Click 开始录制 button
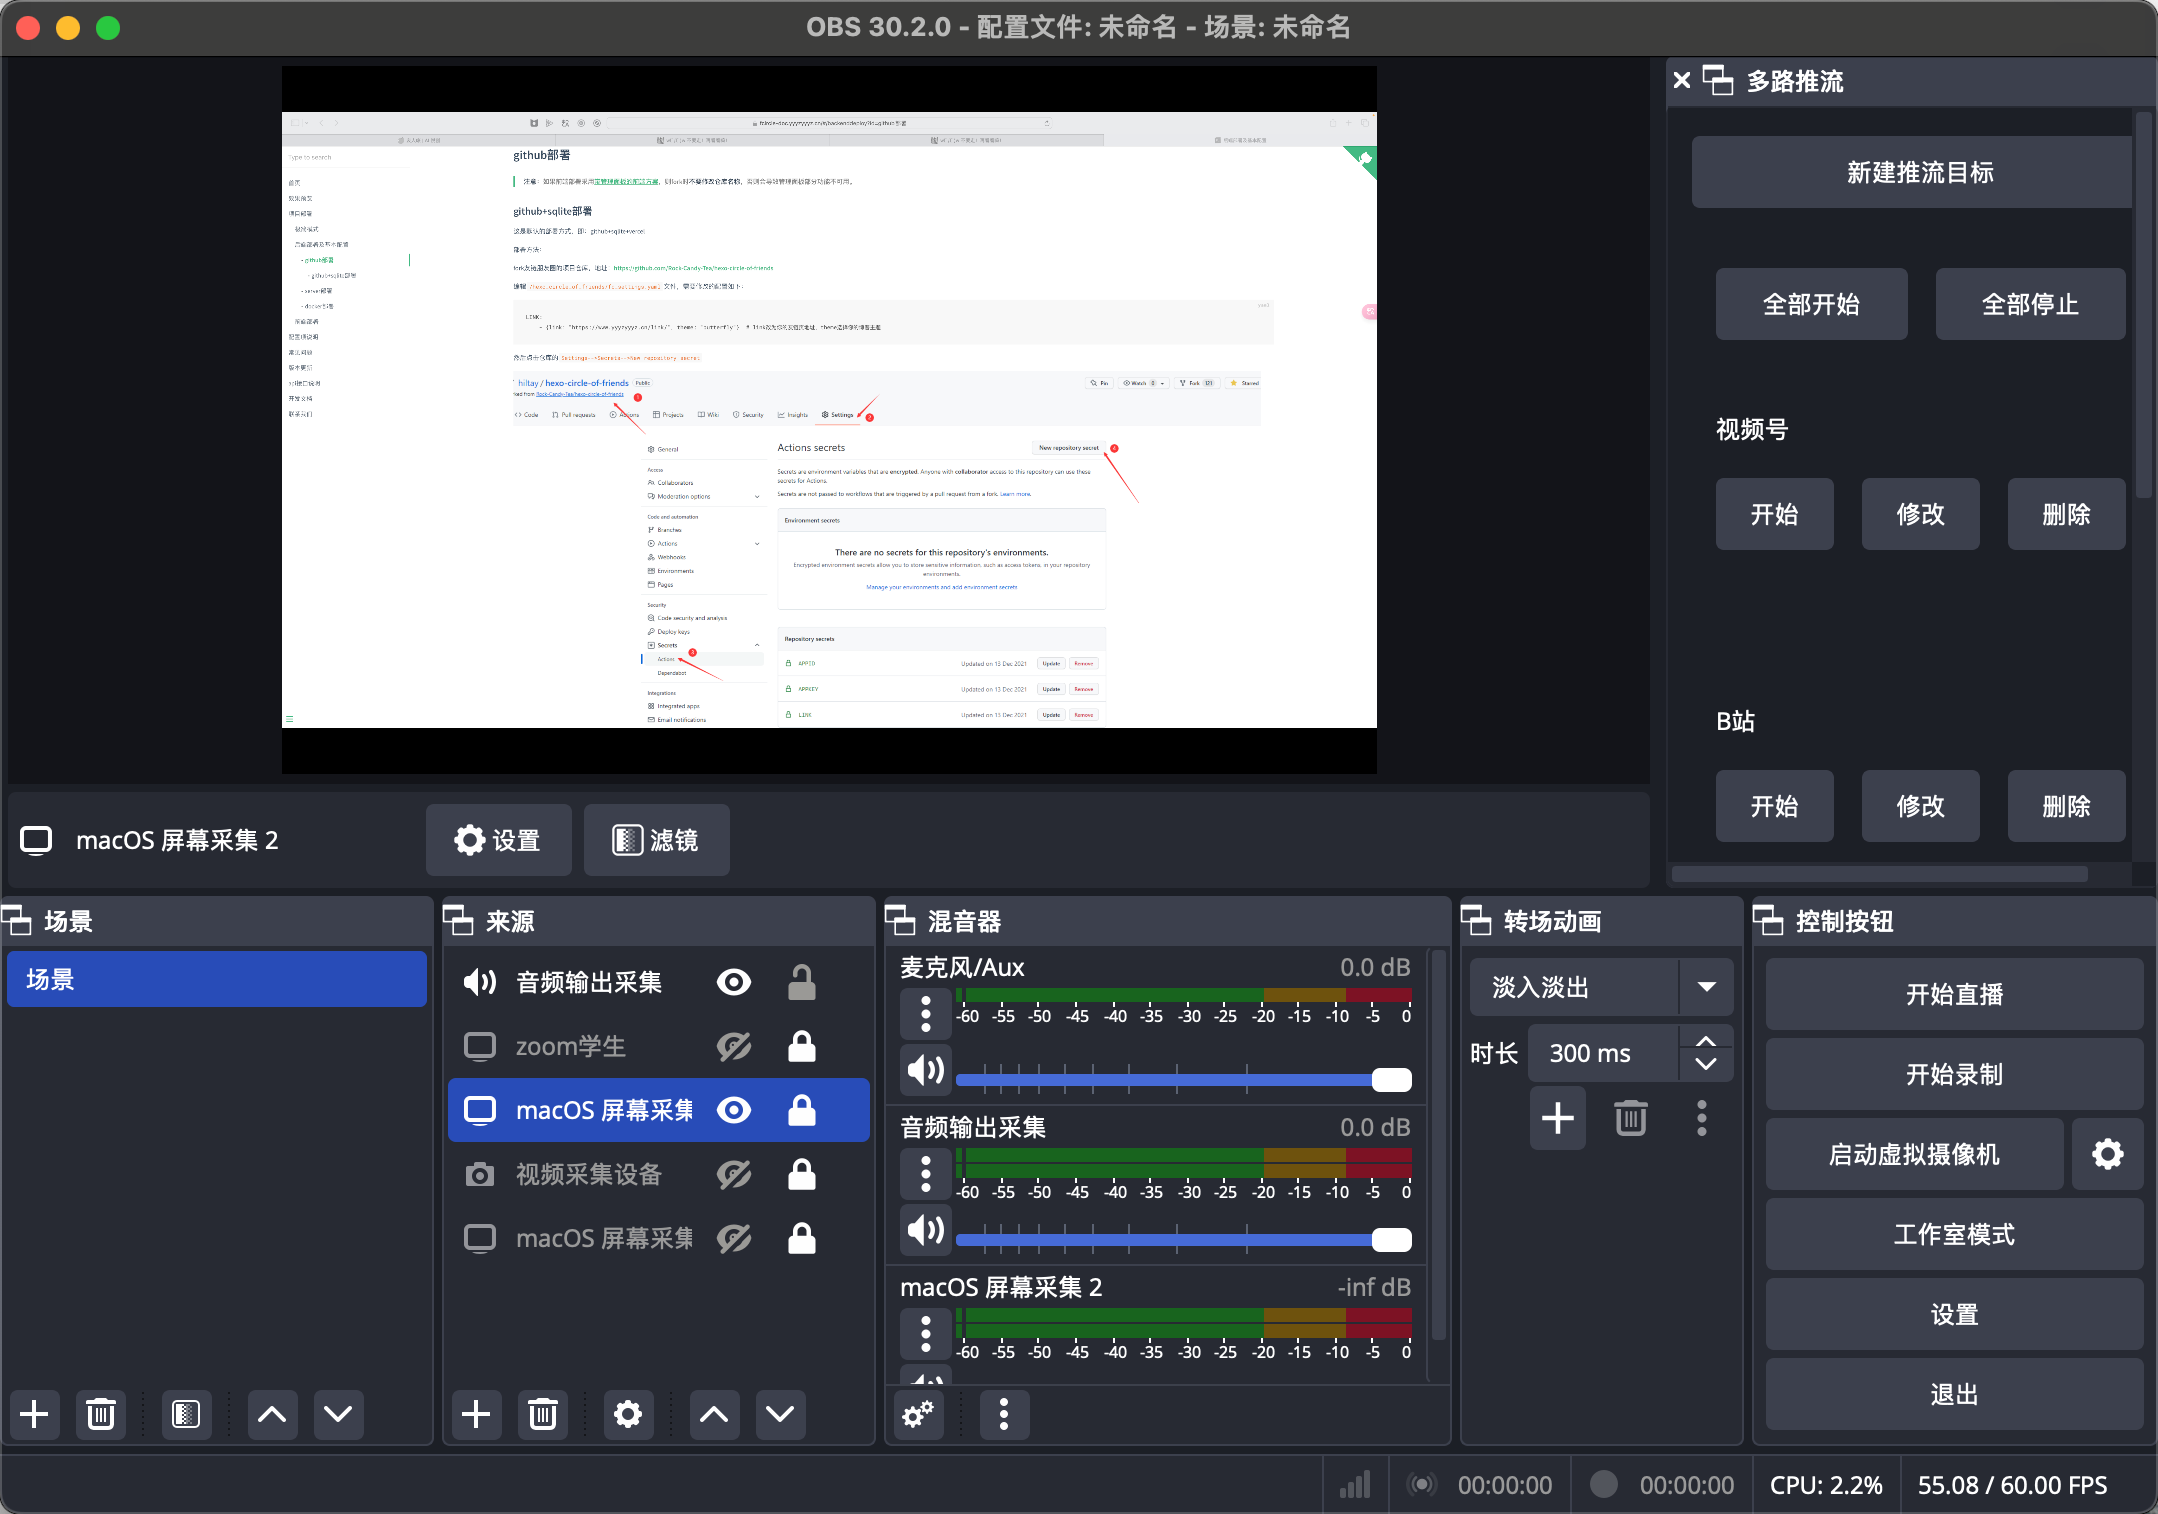The width and height of the screenshot is (2158, 1514). coord(1954,1074)
